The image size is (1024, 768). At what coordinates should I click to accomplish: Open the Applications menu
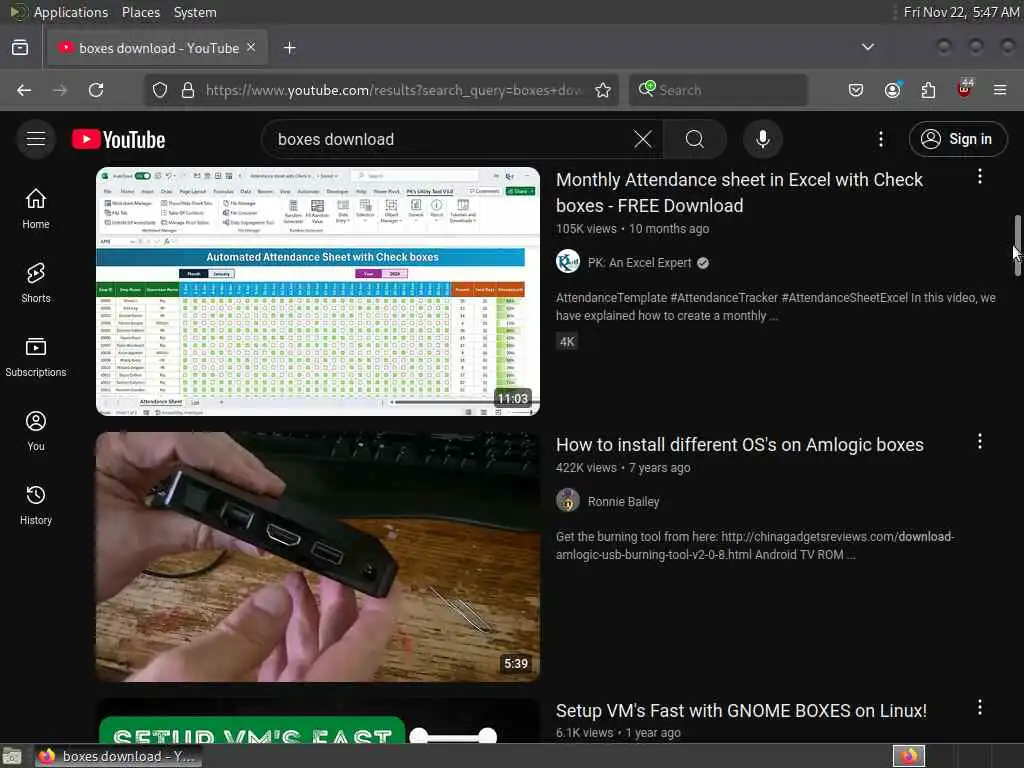71,12
